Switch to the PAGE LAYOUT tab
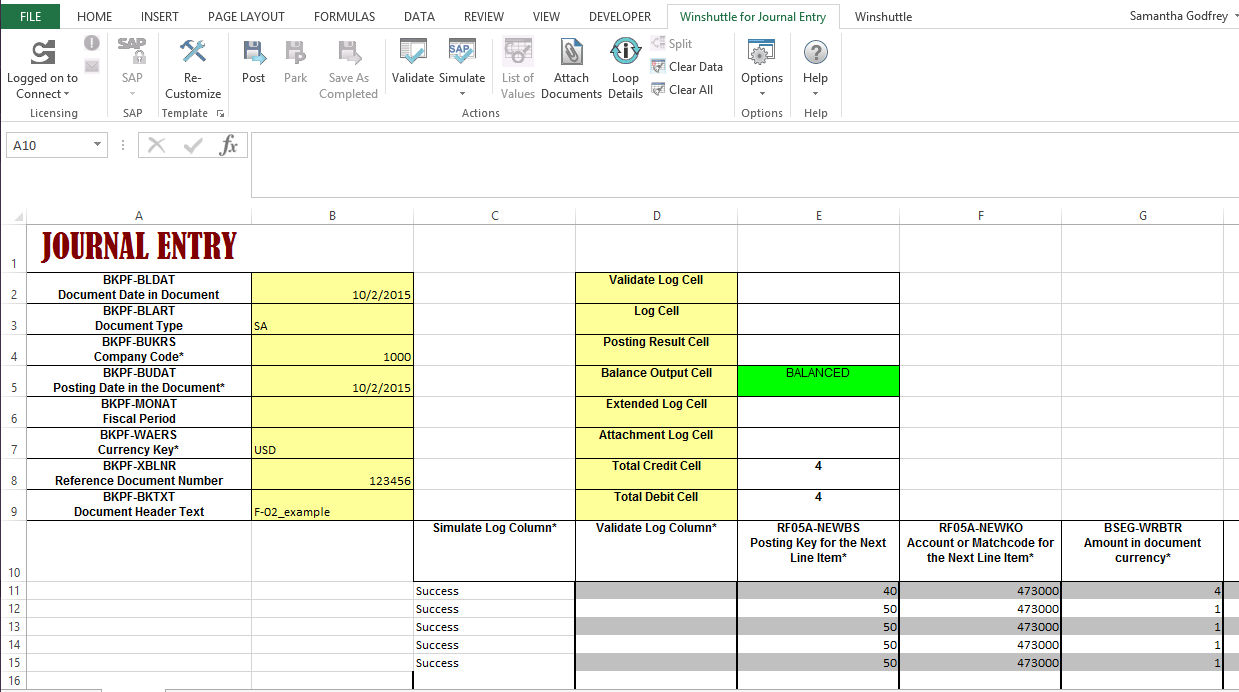 (x=246, y=16)
